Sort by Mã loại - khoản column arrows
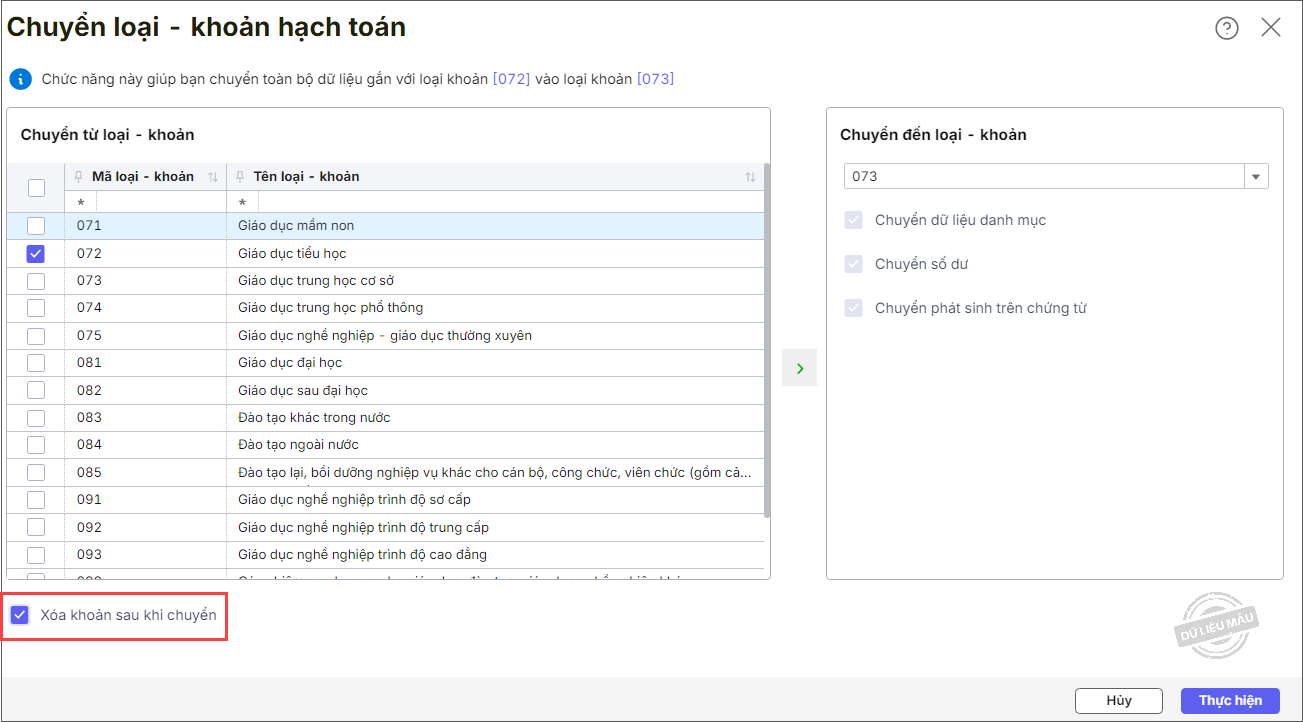This screenshot has height=722, width=1303. click(212, 177)
